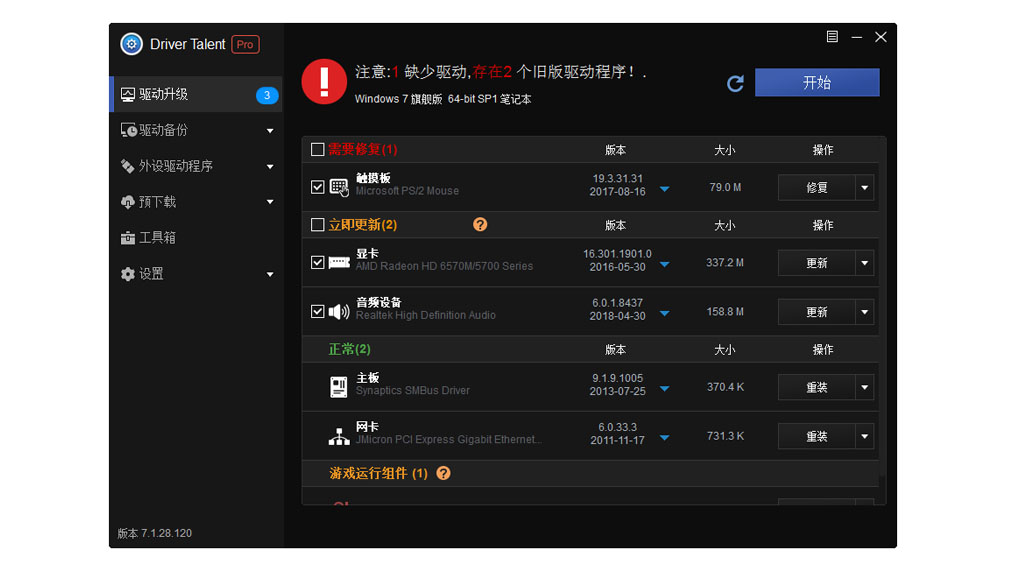This screenshot has height=570, width=1024.
Task: Open the arrow beside 修复 button
Action: coord(865,188)
